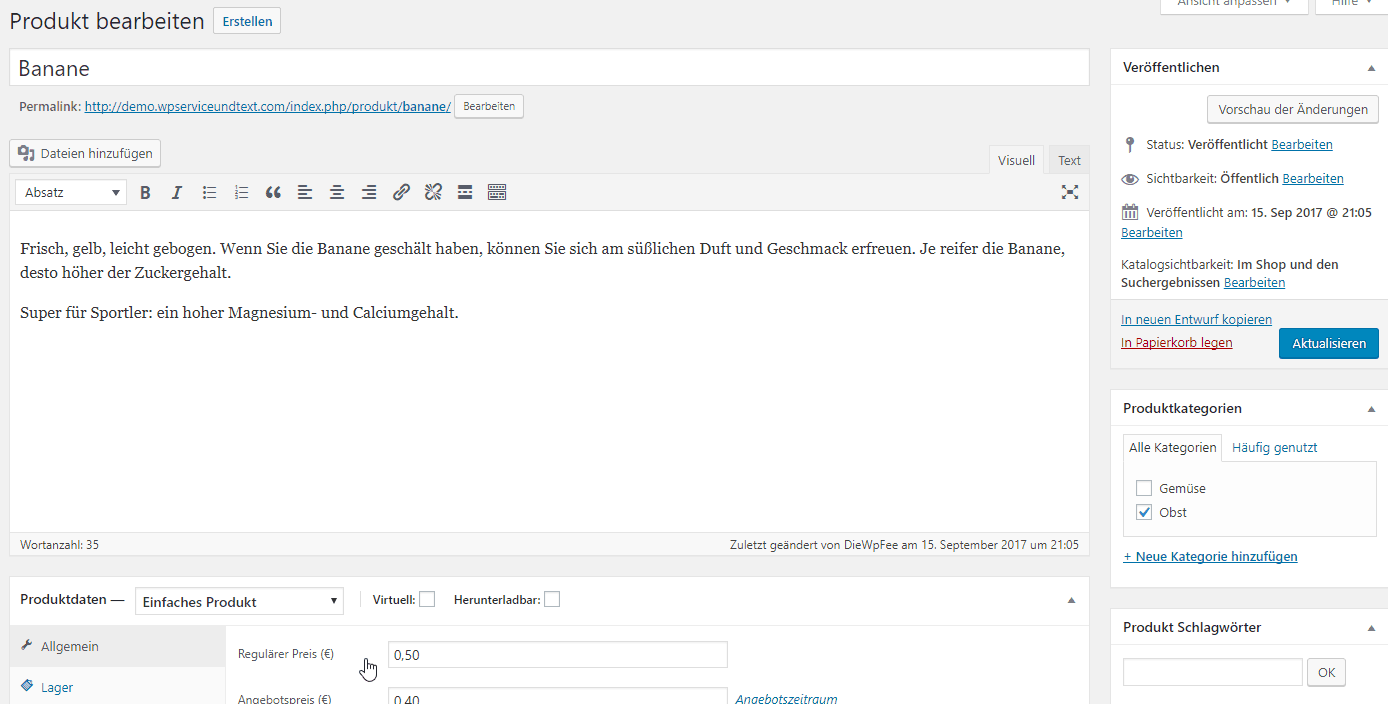Edit the Regulärer Preis input field

click(x=557, y=654)
